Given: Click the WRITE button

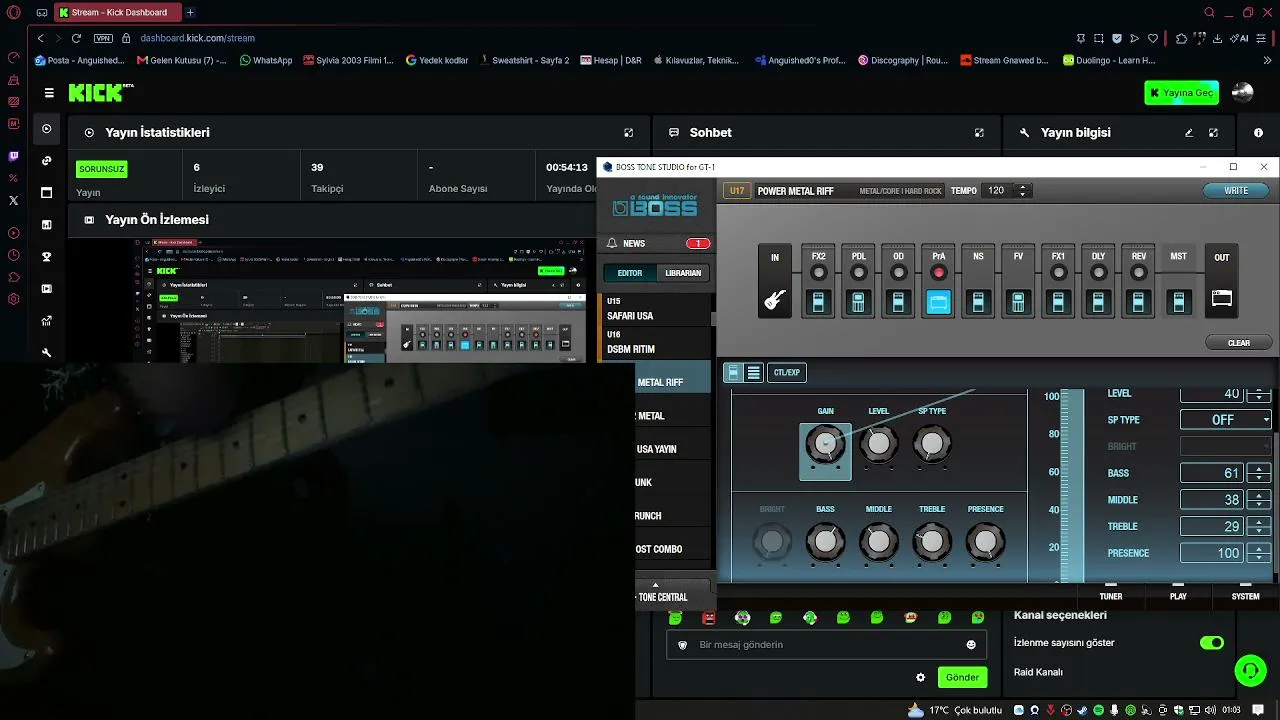Looking at the screenshot, I should point(1236,191).
